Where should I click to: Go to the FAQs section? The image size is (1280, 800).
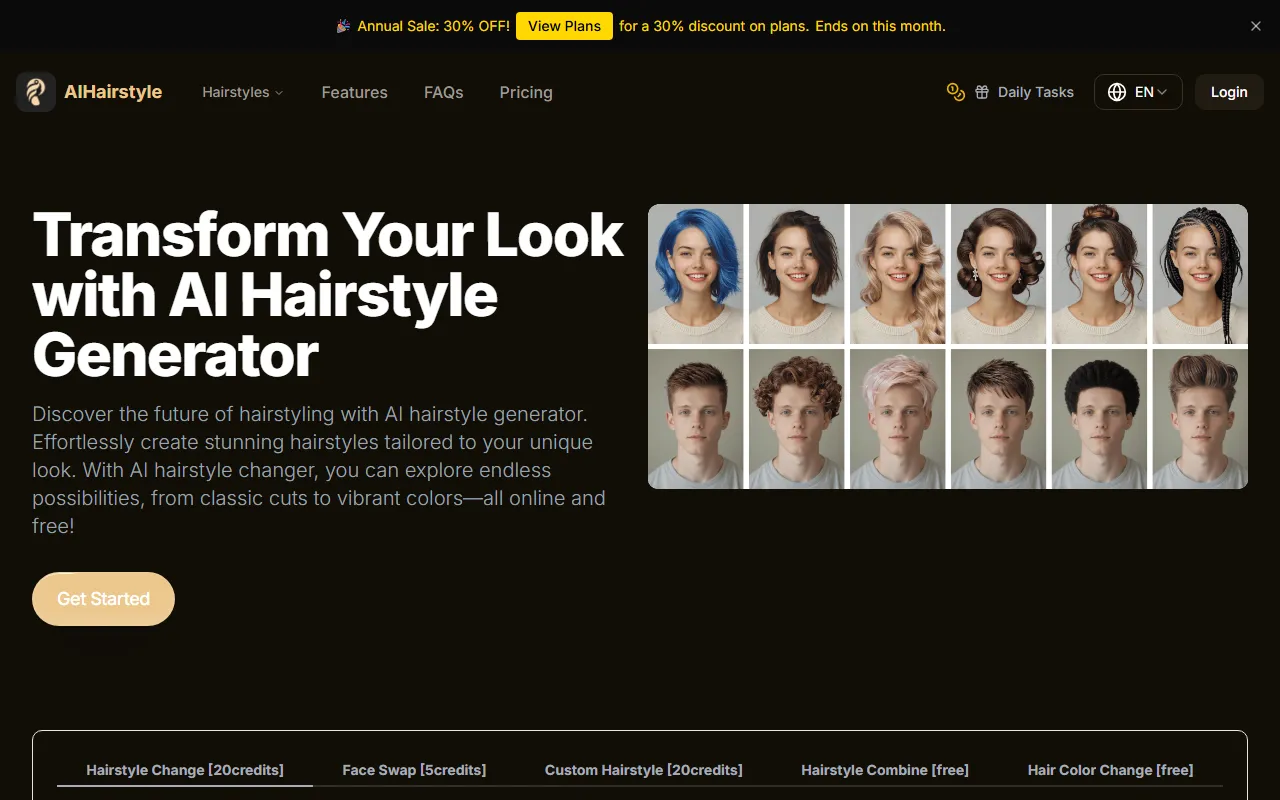click(443, 92)
